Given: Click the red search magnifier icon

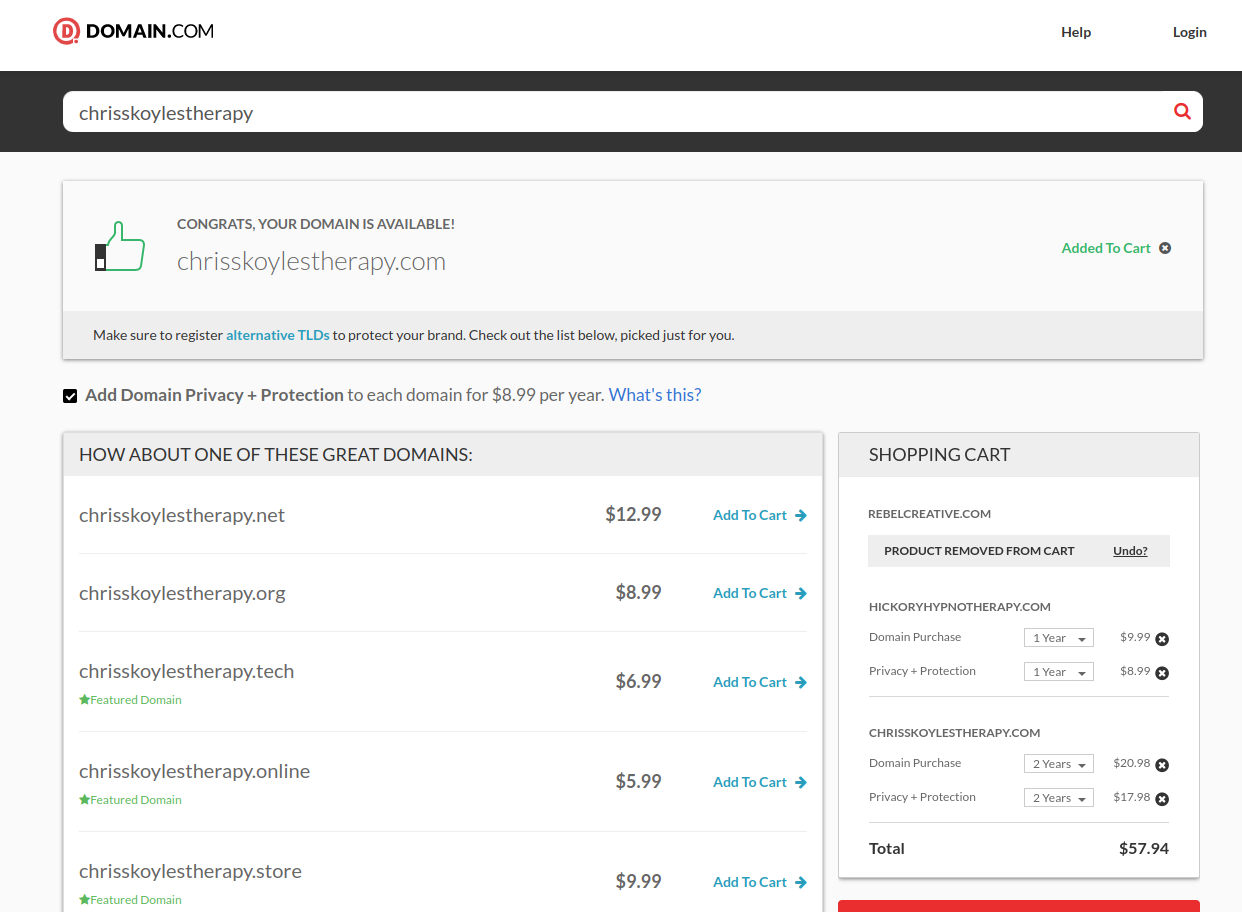Looking at the screenshot, I should click(x=1182, y=112).
